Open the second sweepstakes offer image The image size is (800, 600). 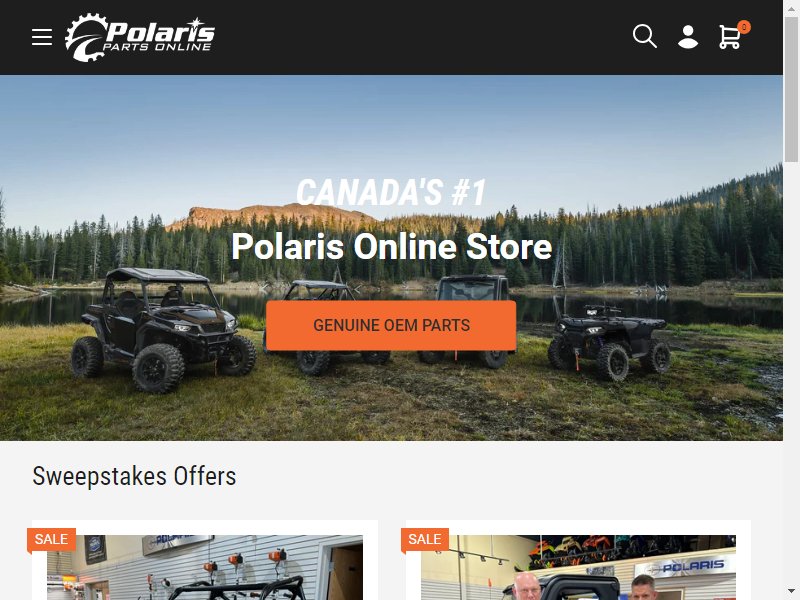578,567
